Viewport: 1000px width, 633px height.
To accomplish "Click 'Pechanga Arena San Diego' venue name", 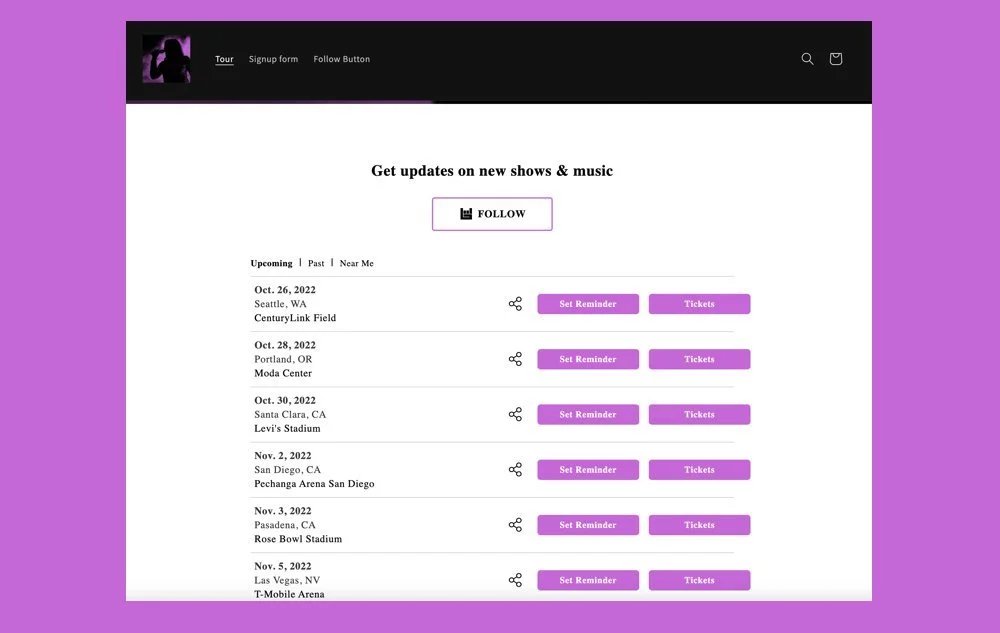I will pos(314,483).
